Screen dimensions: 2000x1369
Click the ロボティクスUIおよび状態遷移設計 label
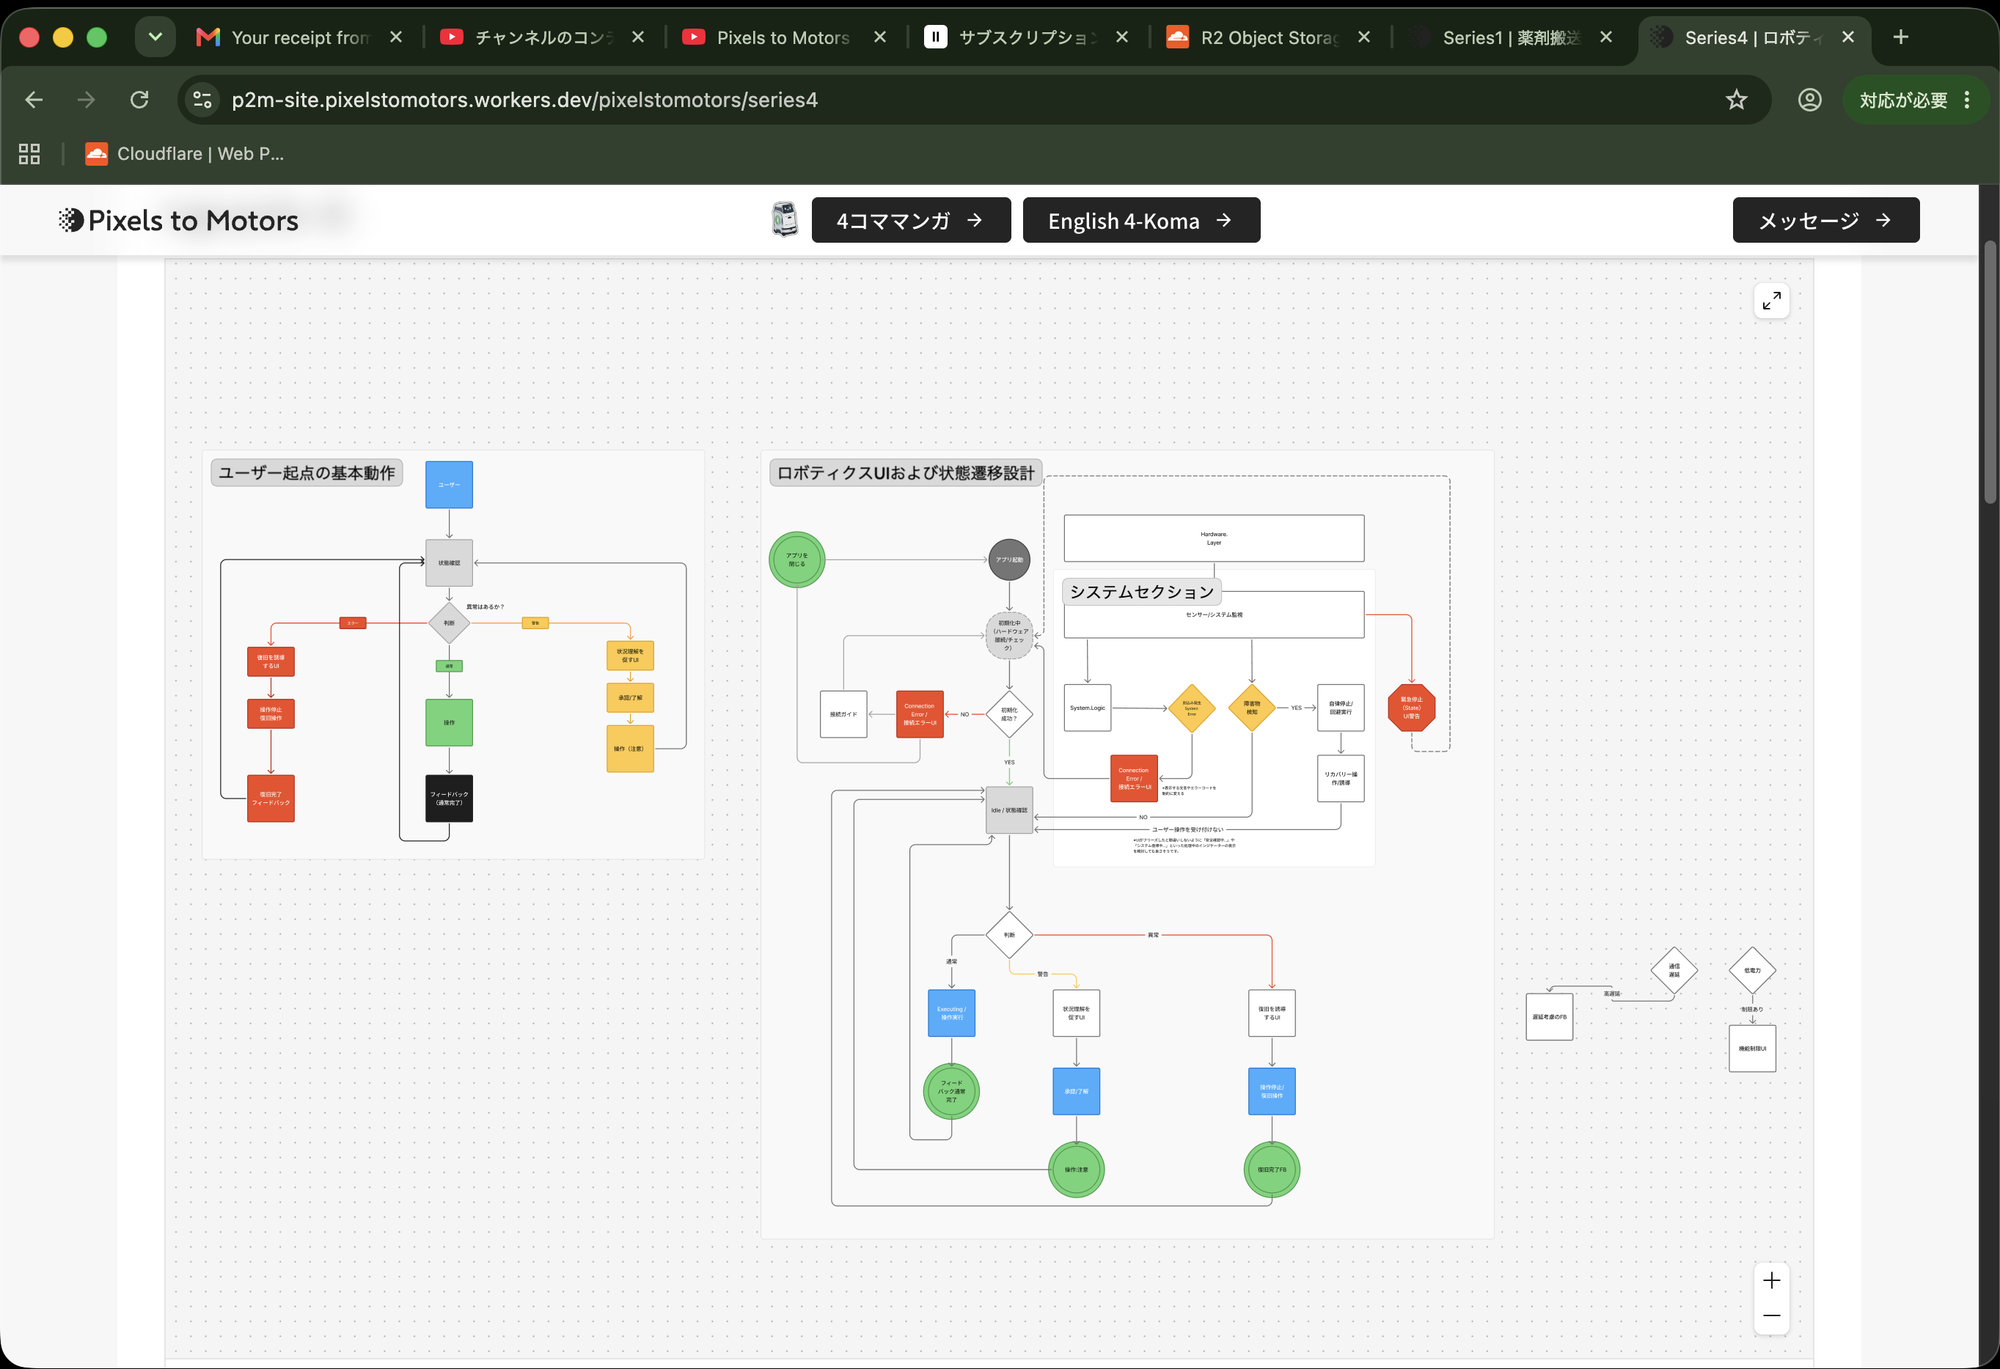coord(906,473)
